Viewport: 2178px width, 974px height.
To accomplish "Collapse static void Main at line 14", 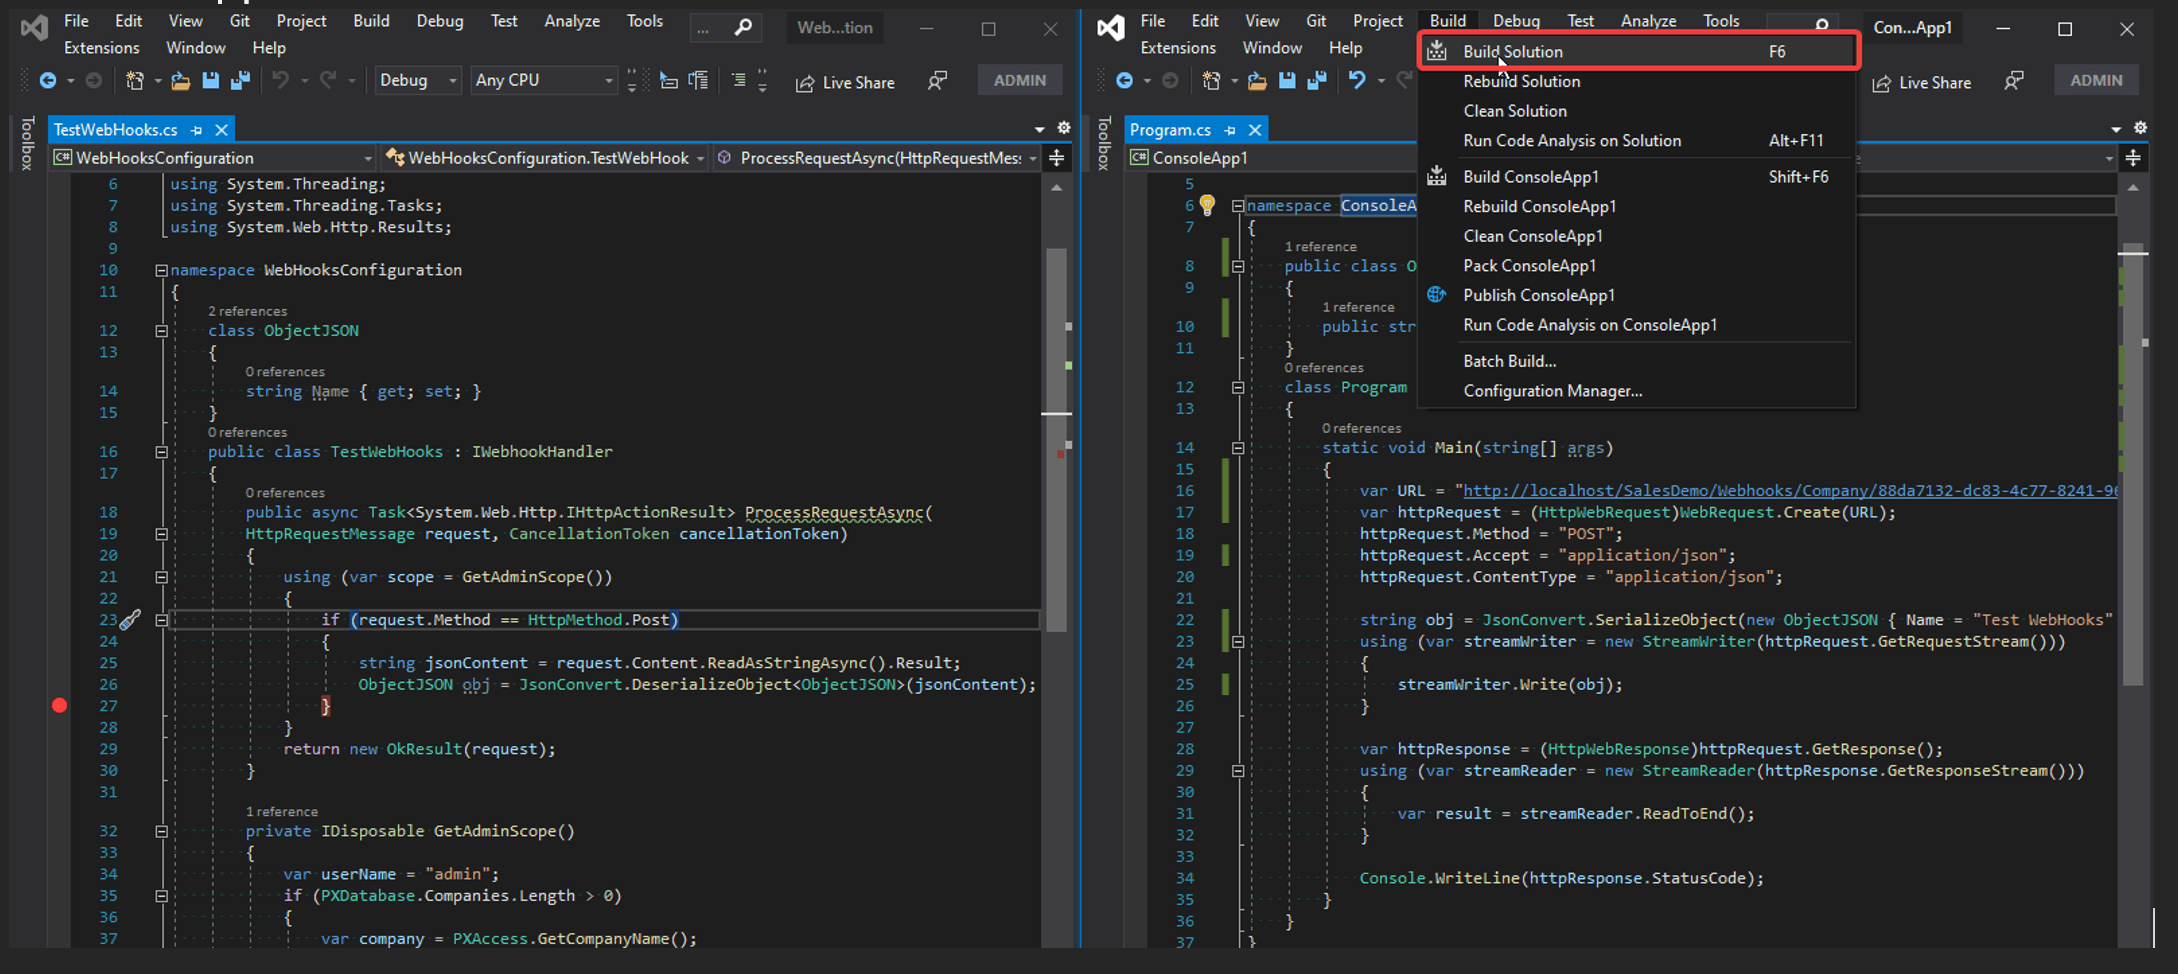I will click(x=1238, y=448).
